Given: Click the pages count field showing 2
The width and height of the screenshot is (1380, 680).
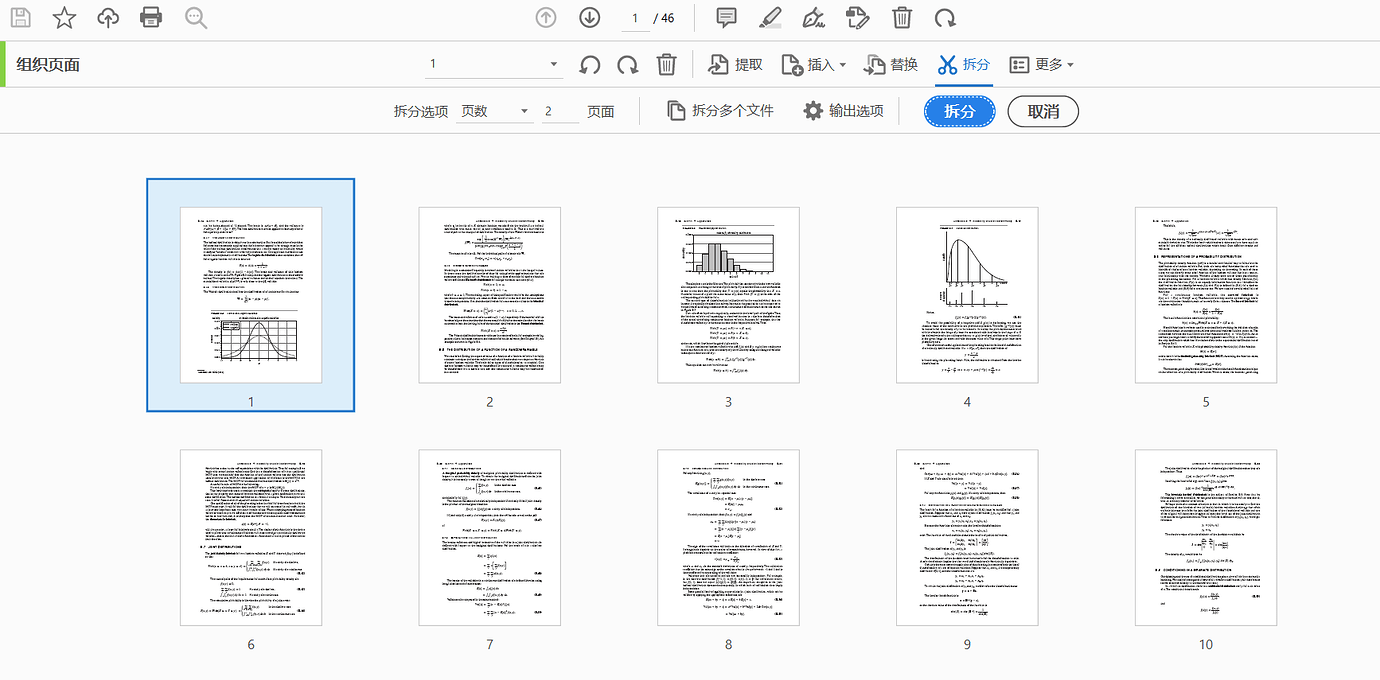Looking at the screenshot, I should pyautogui.click(x=560, y=111).
